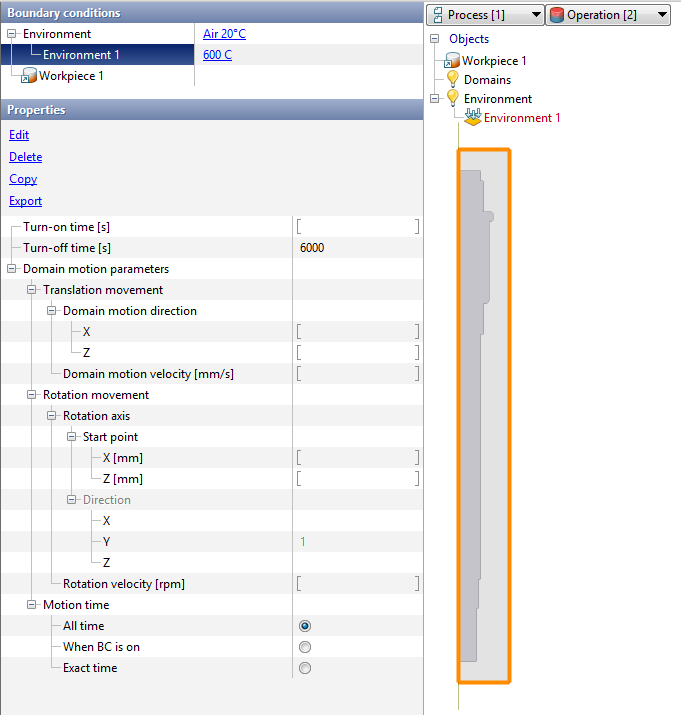The image size is (681, 715).
Task: Open the Air 20°C environment link
Action: click(x=224, y=34)
